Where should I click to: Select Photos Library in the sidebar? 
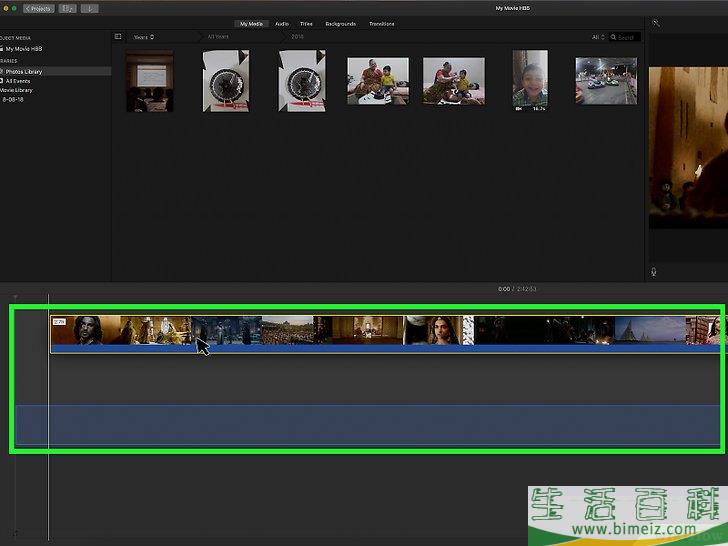coord(55,72)
